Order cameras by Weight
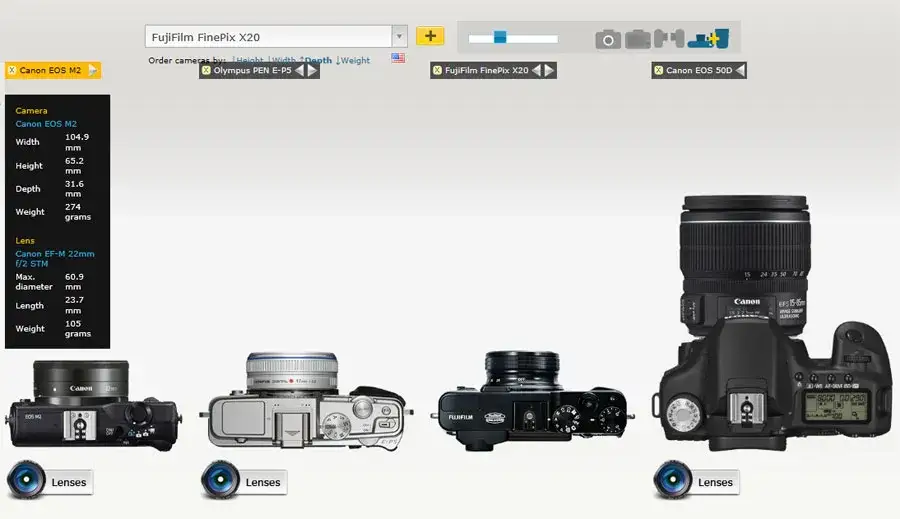 click(355, 60)
